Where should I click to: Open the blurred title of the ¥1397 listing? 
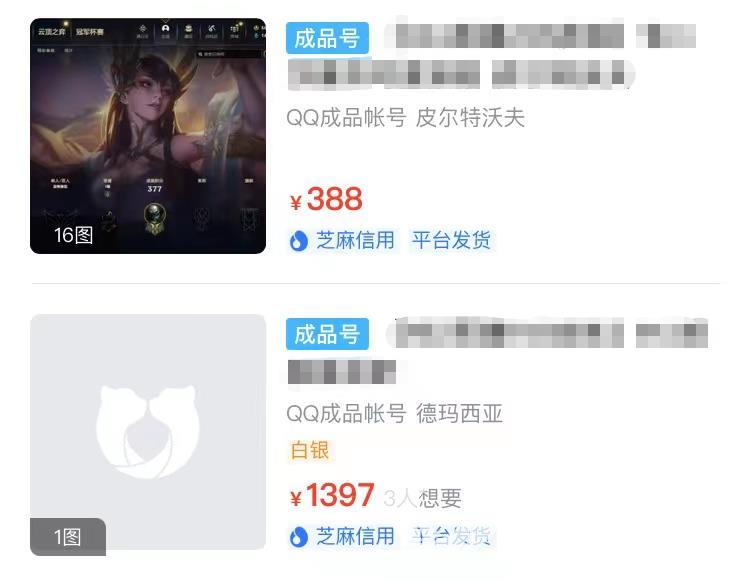click(497, 350)
